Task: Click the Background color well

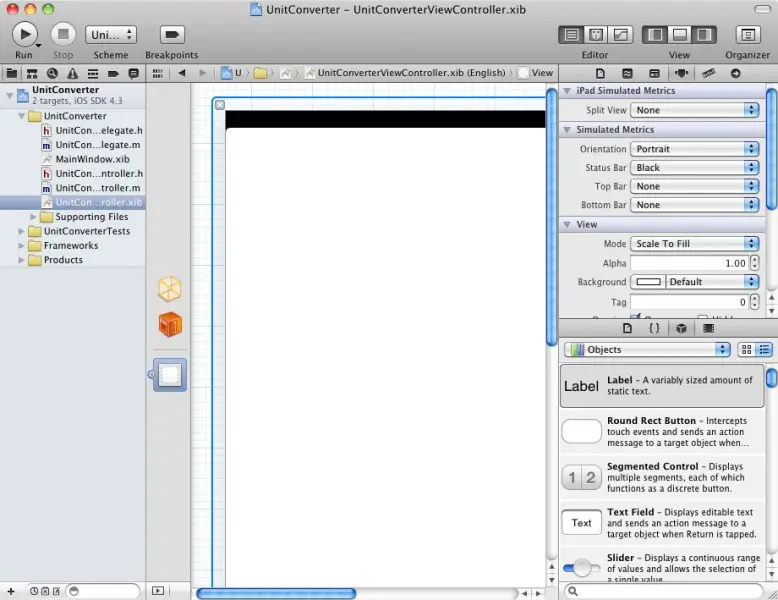Action: pos(648,282)
